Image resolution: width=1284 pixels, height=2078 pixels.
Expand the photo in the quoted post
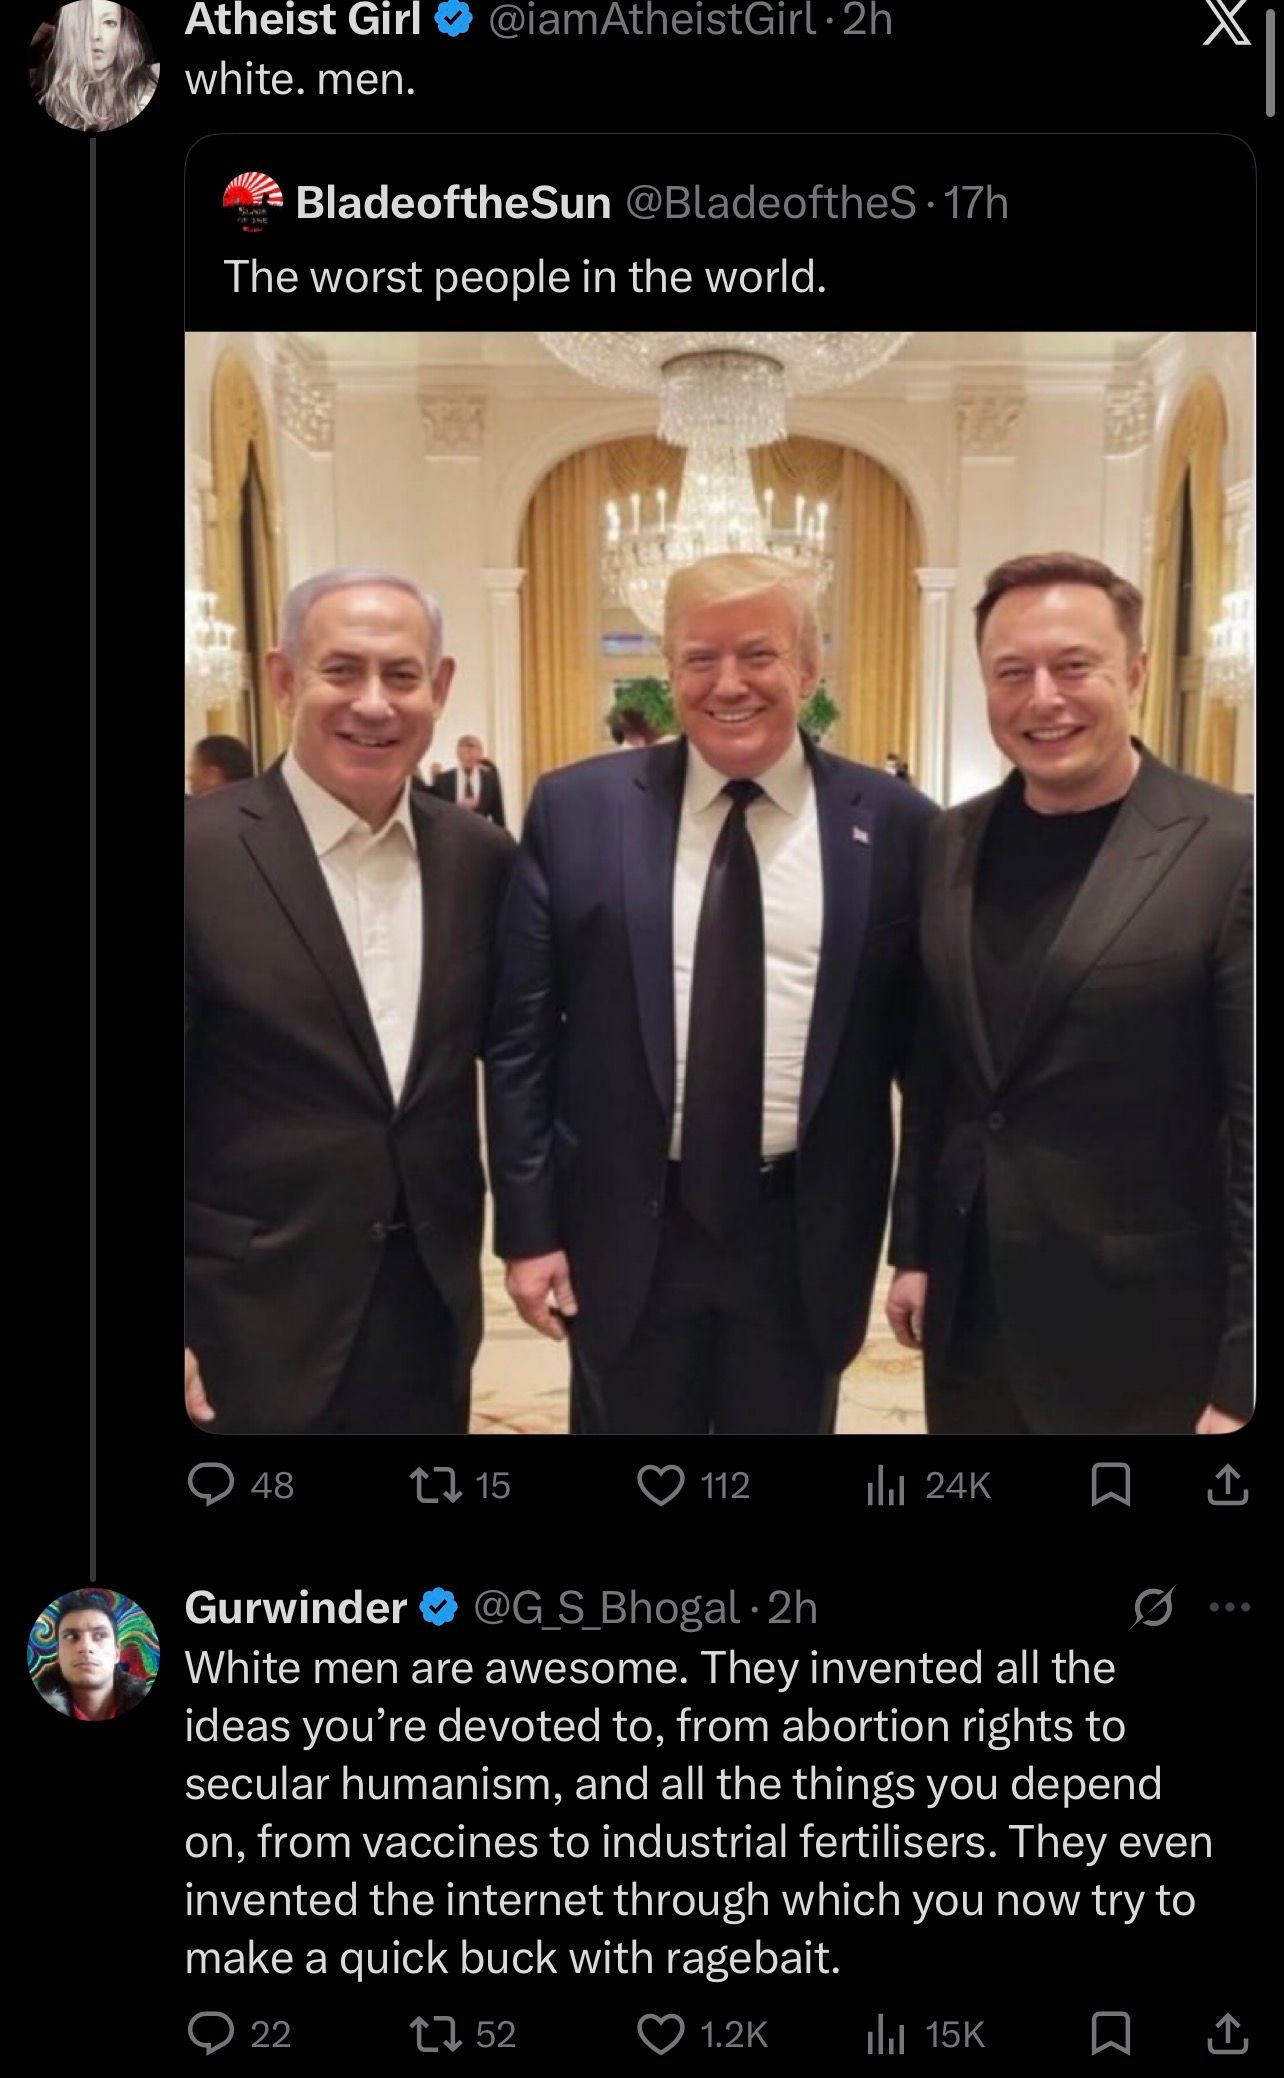pos(720,880)
